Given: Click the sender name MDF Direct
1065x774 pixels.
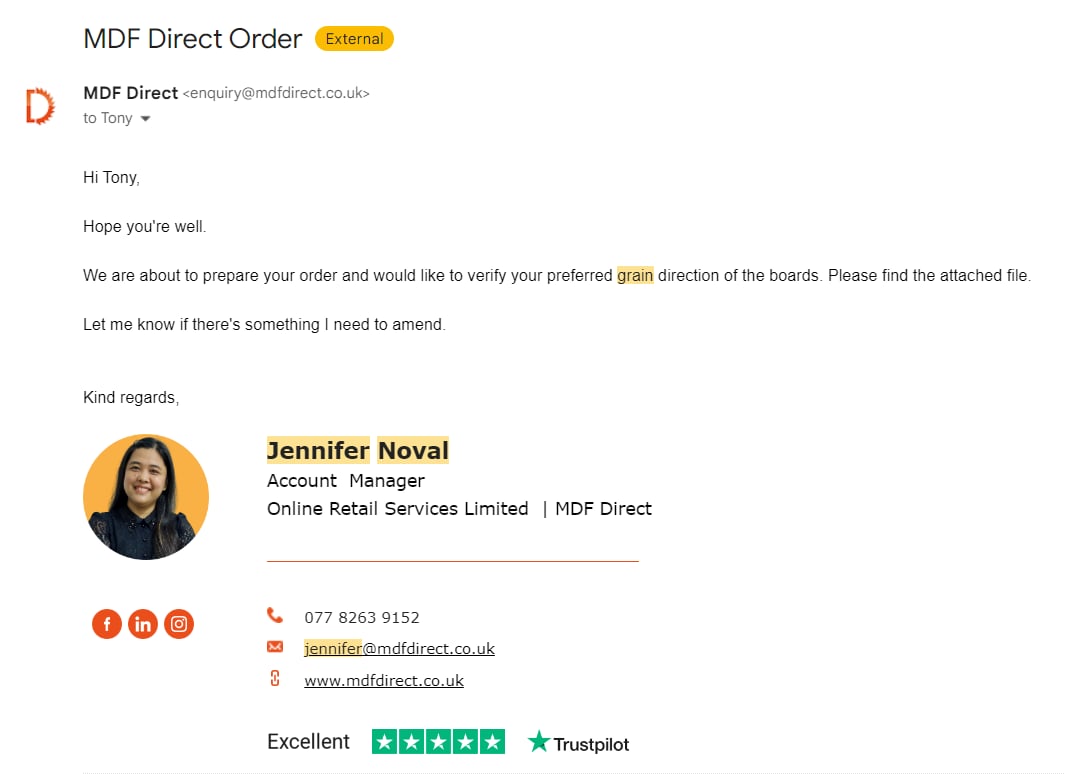Looking at the screenshot, I should click(x=130, y=93).
